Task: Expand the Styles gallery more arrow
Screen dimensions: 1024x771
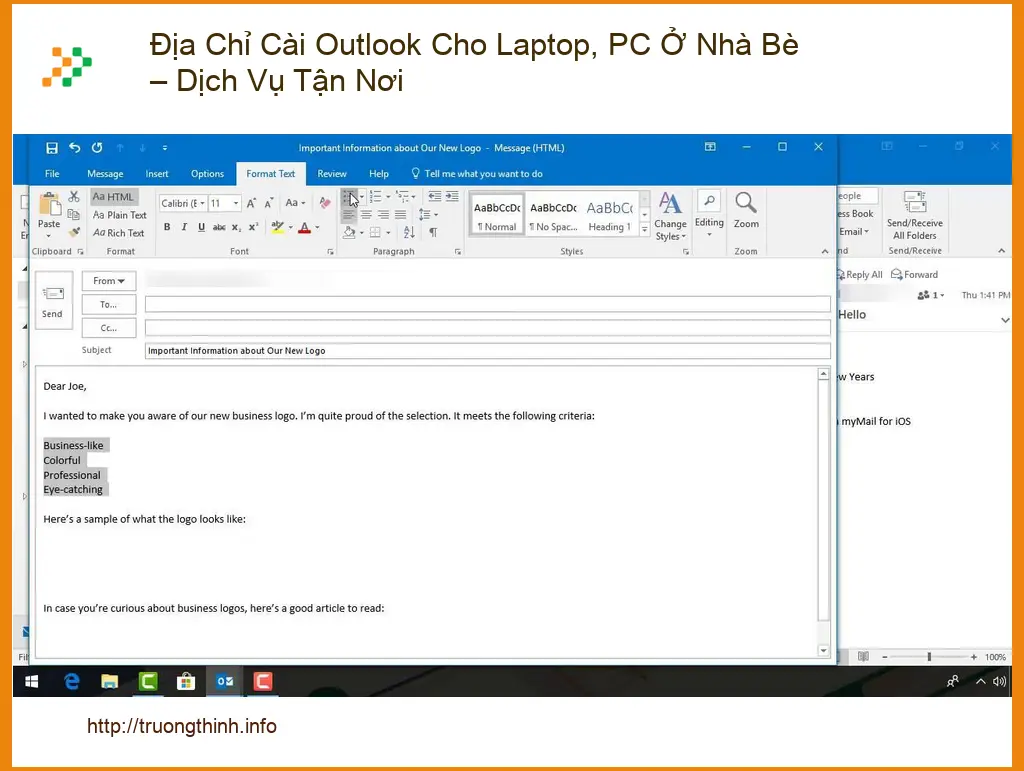Action: (645, 229)
